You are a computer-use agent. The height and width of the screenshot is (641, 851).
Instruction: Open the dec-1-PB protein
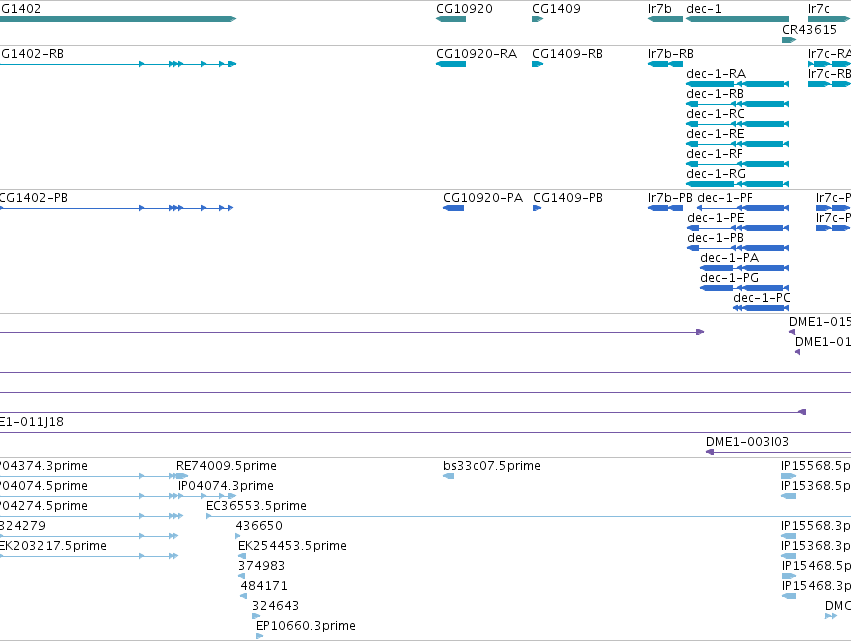738,248
